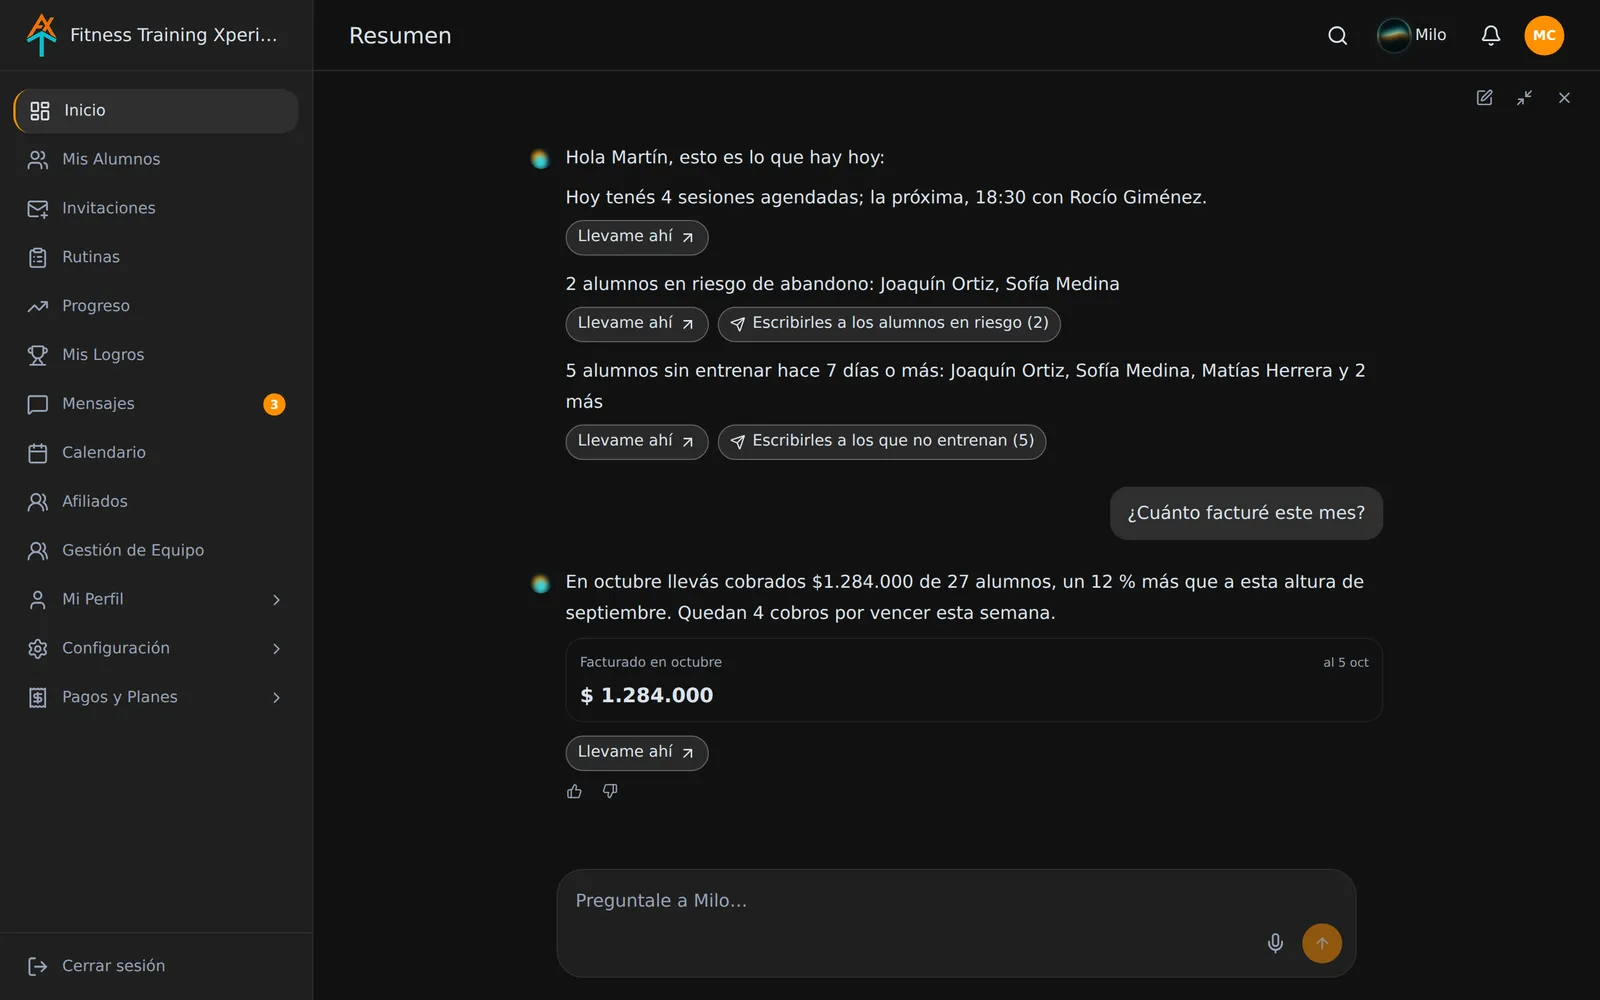
Task: Expand the Pagos y Planes chevron
Action: [x=277, y=698]
